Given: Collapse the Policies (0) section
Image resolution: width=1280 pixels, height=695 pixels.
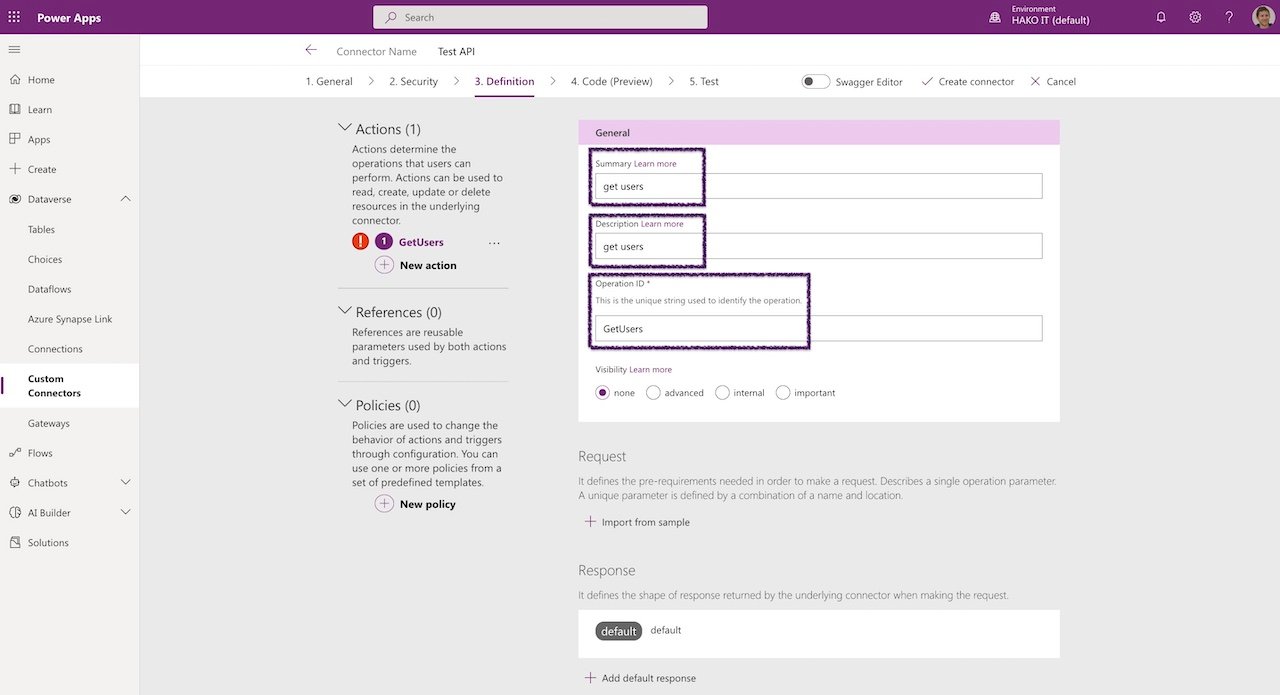Looking at the screenshot, I should tap(345, 404).
